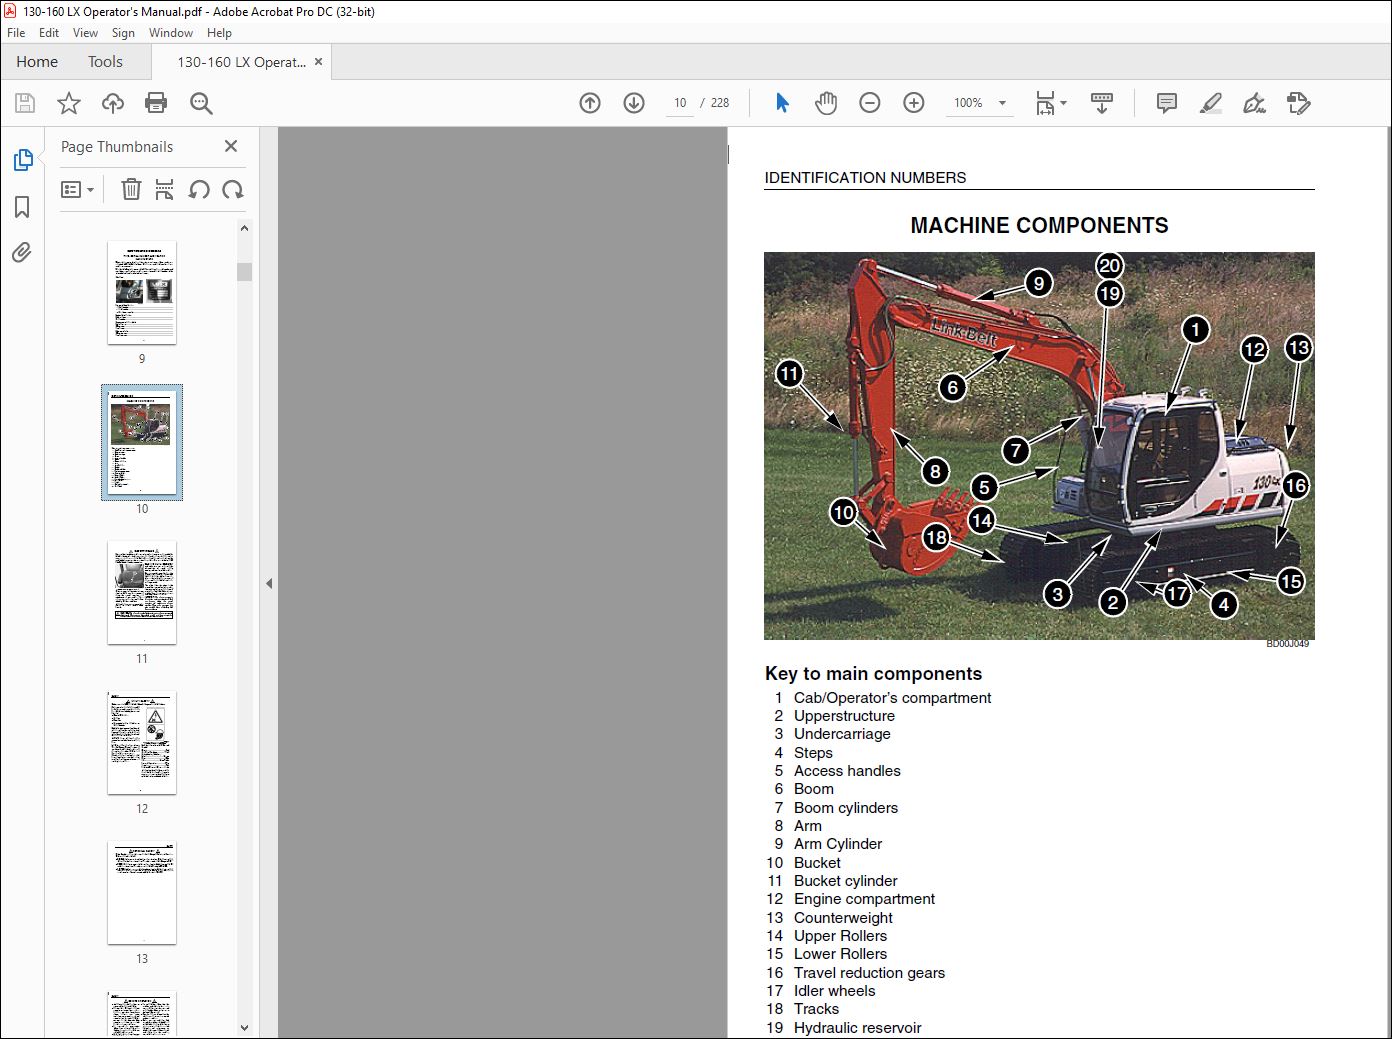1392x1039 pixels.
Task: Open the Find text magnifier tool
Action: pos(201,103)
